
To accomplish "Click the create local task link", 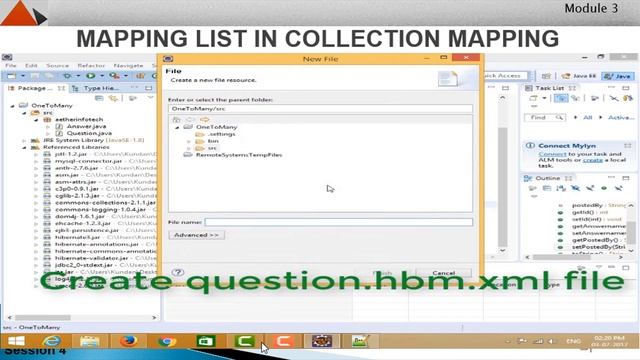I will click(593, 160).
